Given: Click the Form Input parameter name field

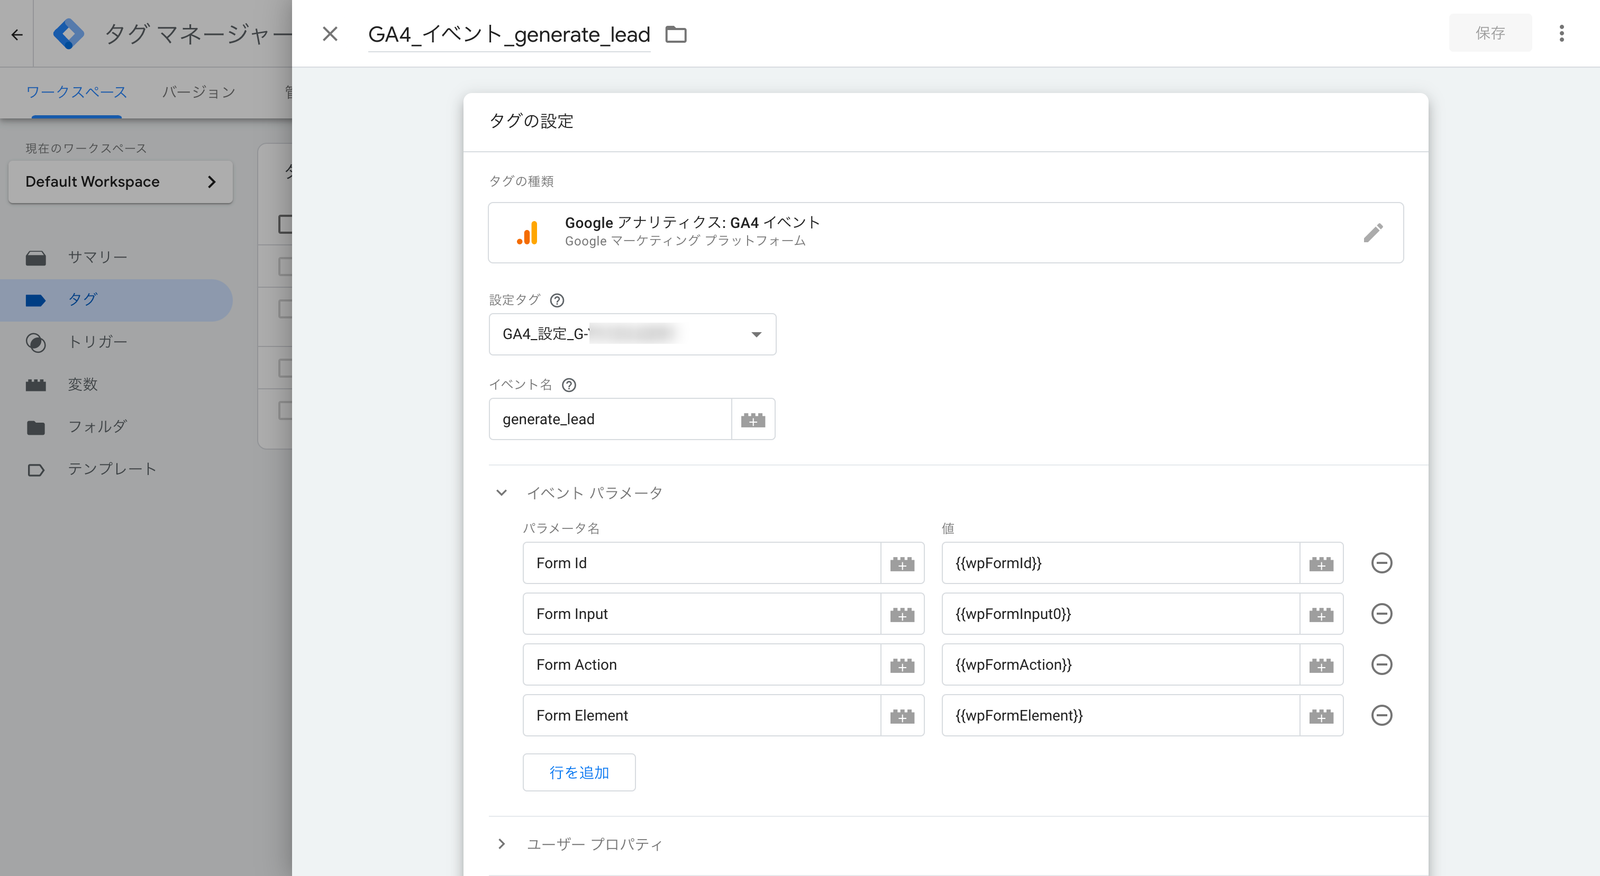Looking at the screenshot, I should point(701,614).
